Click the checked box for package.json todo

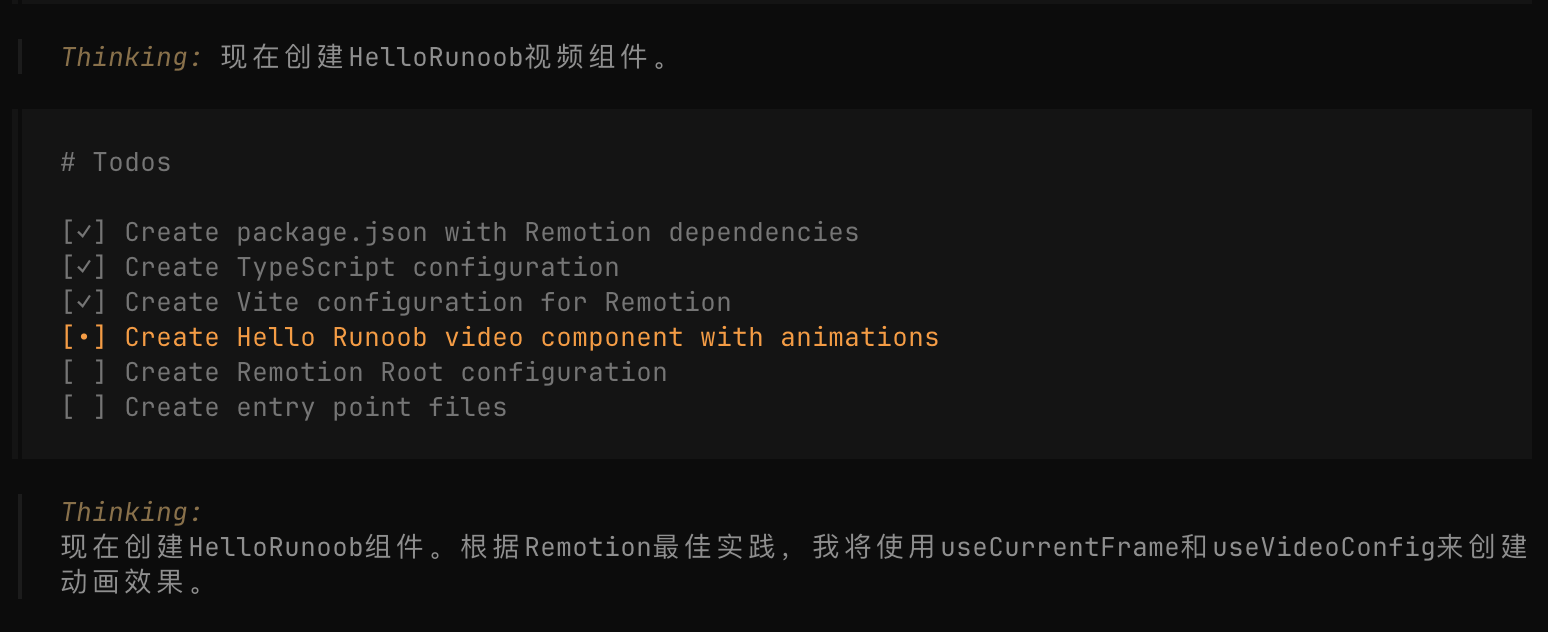click(x=83, y=233)
